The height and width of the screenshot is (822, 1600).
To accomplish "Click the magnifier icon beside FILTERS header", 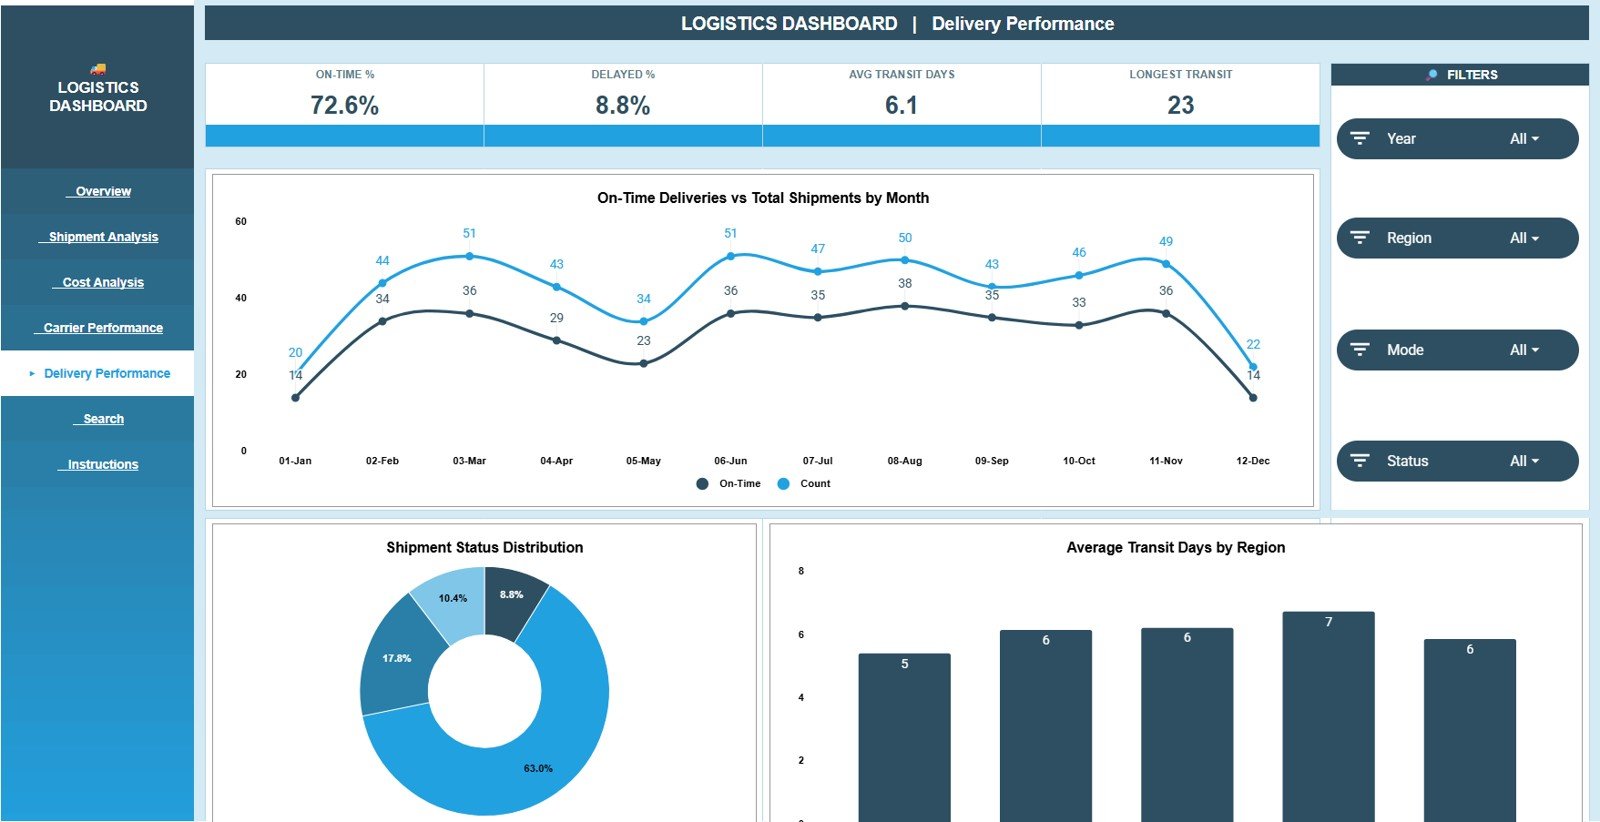I will 1432,75.
